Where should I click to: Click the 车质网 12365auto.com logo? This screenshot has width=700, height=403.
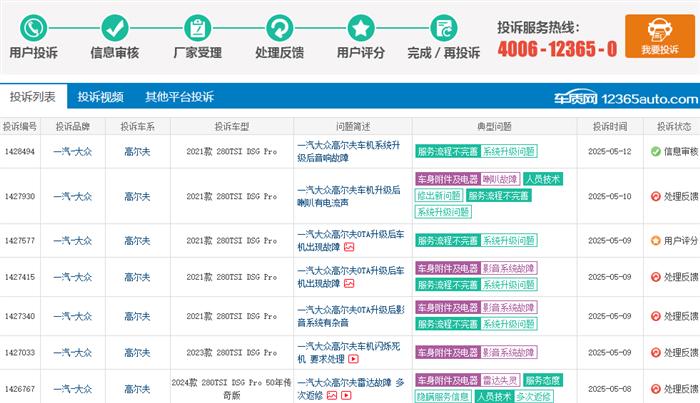[x=626, y=98]
